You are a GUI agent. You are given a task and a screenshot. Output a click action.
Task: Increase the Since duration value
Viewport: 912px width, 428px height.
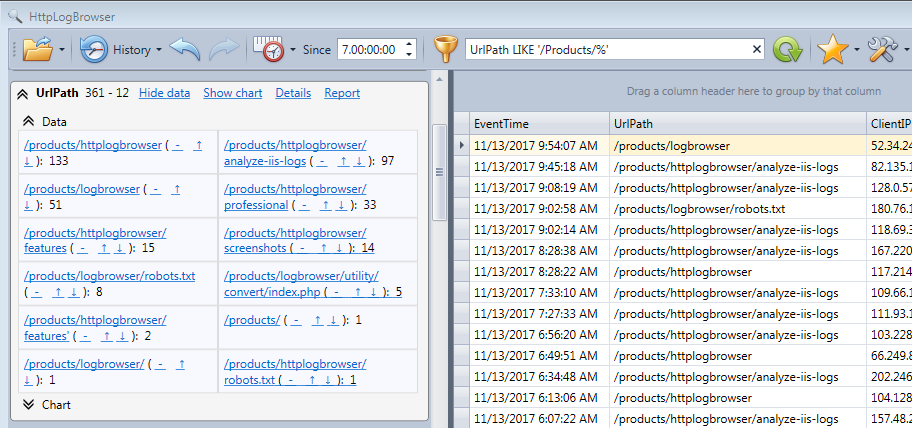[409, 44]
